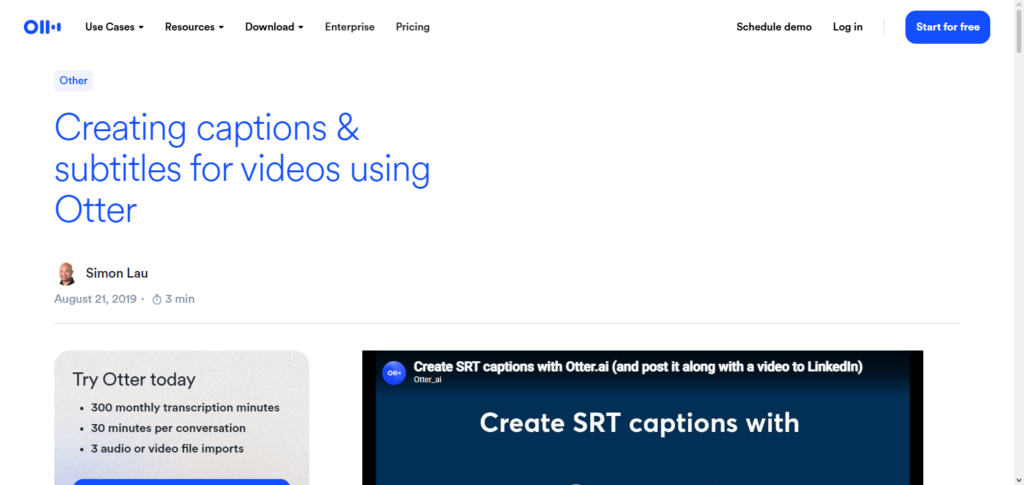Open the YouTube video title link
Image resolution: width=1024 pixels, height=485 pixels.
coord(638,367)
